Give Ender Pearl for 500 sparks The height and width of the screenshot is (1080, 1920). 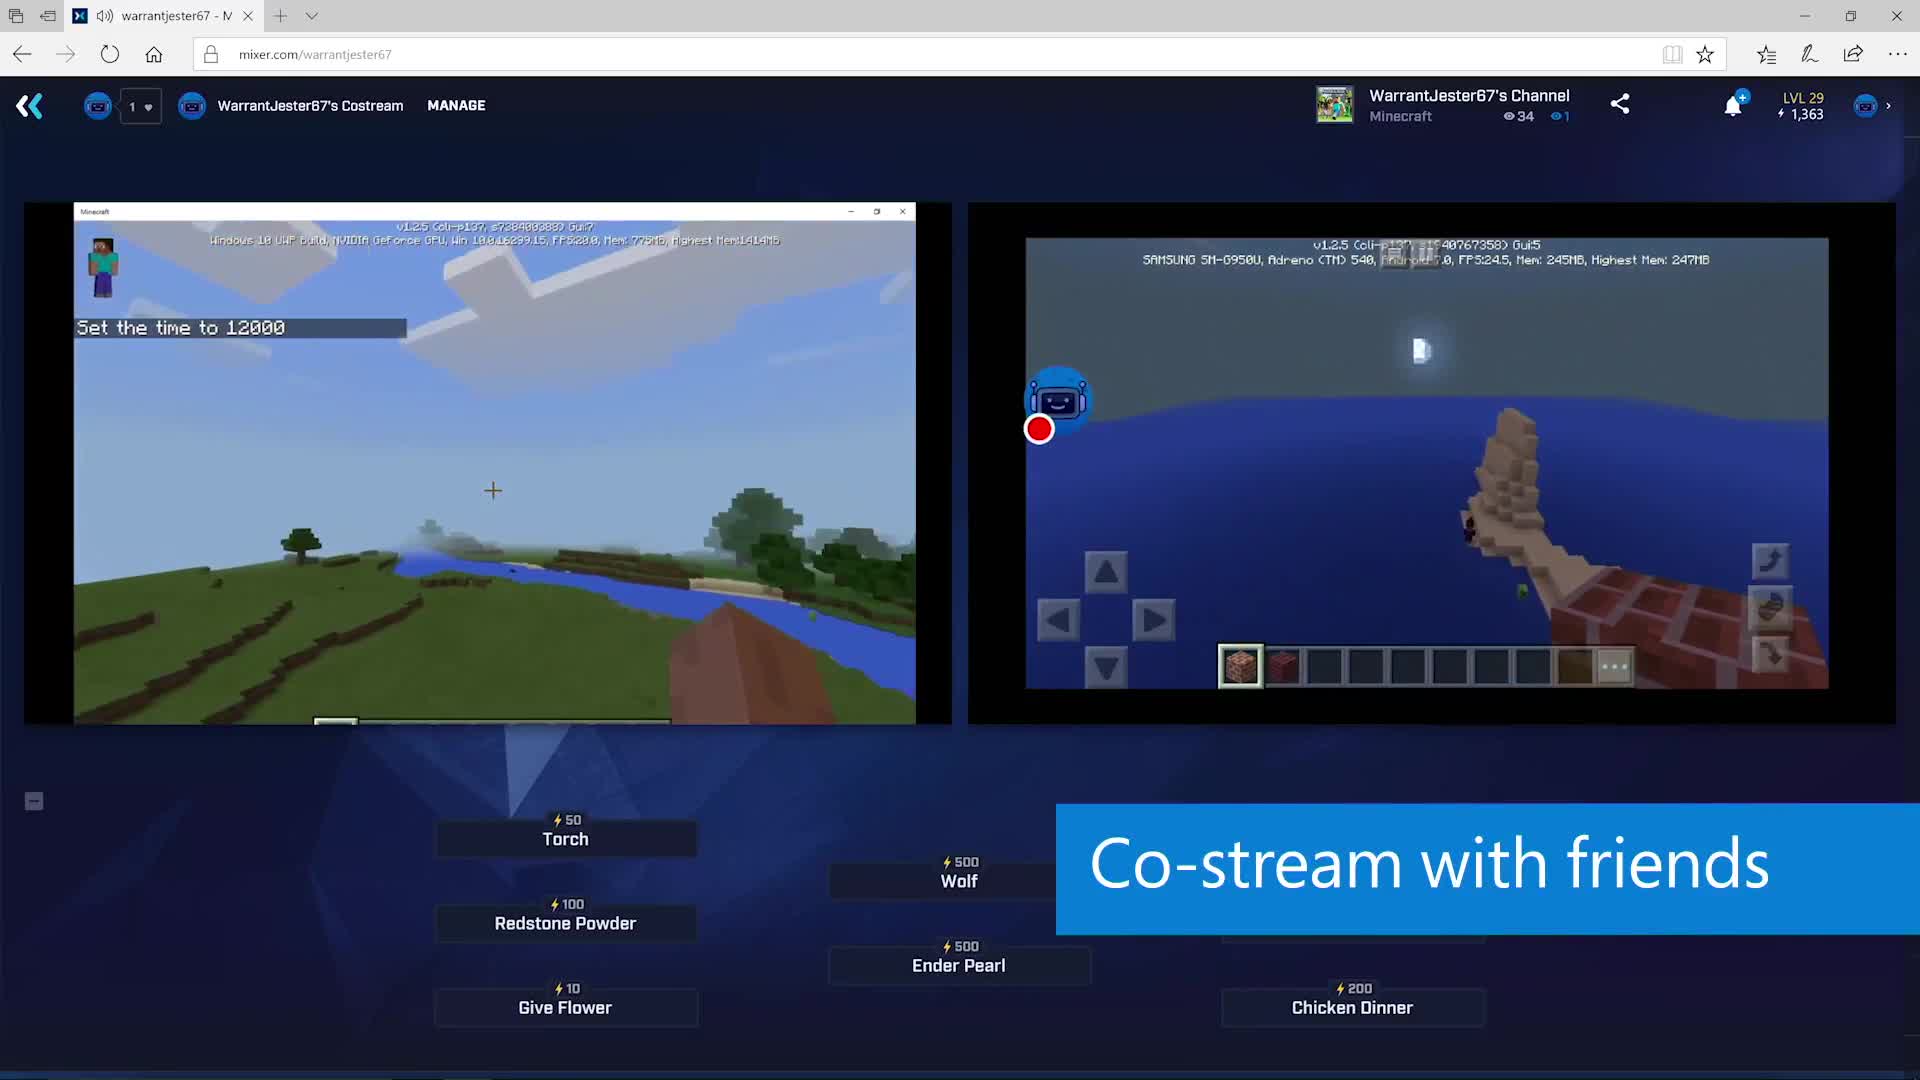pyautogui.click(x=959, y=964)
